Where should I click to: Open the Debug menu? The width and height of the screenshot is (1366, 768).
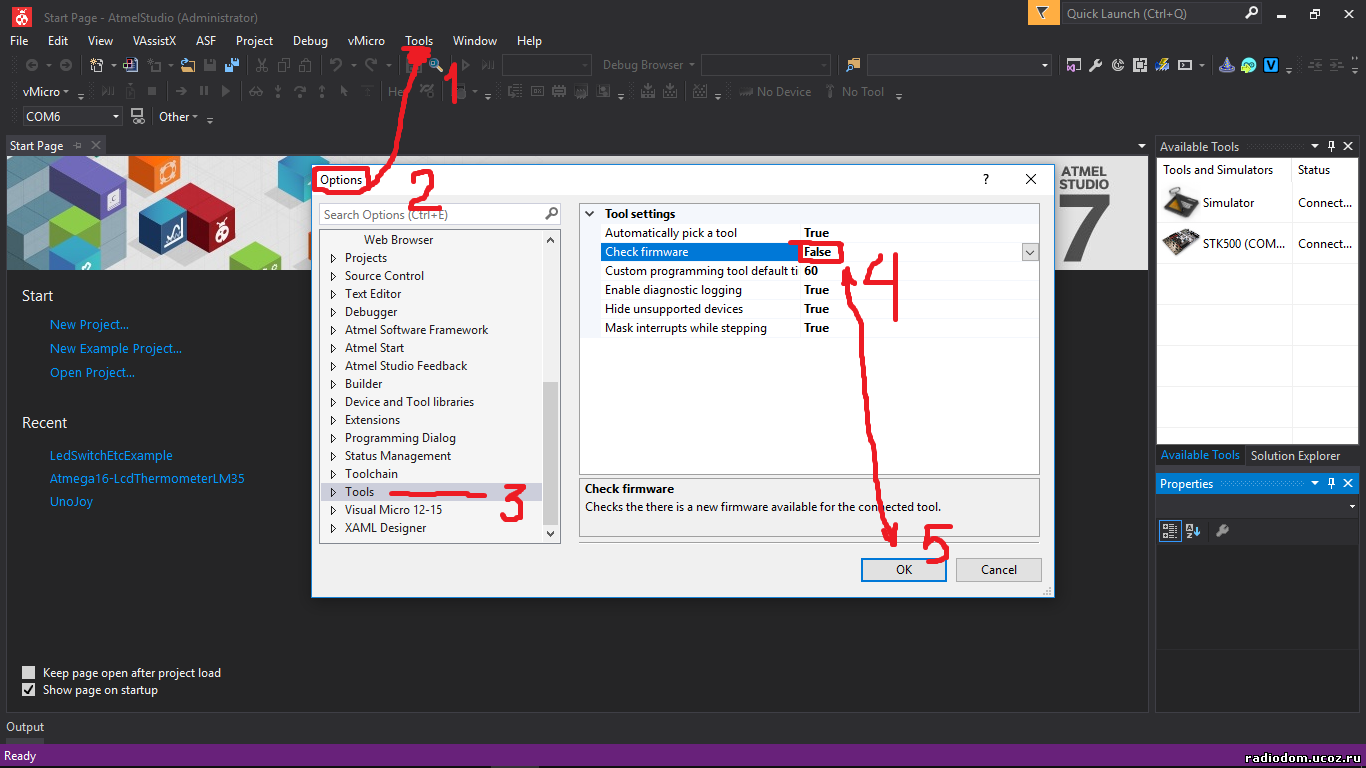[310, 41]
